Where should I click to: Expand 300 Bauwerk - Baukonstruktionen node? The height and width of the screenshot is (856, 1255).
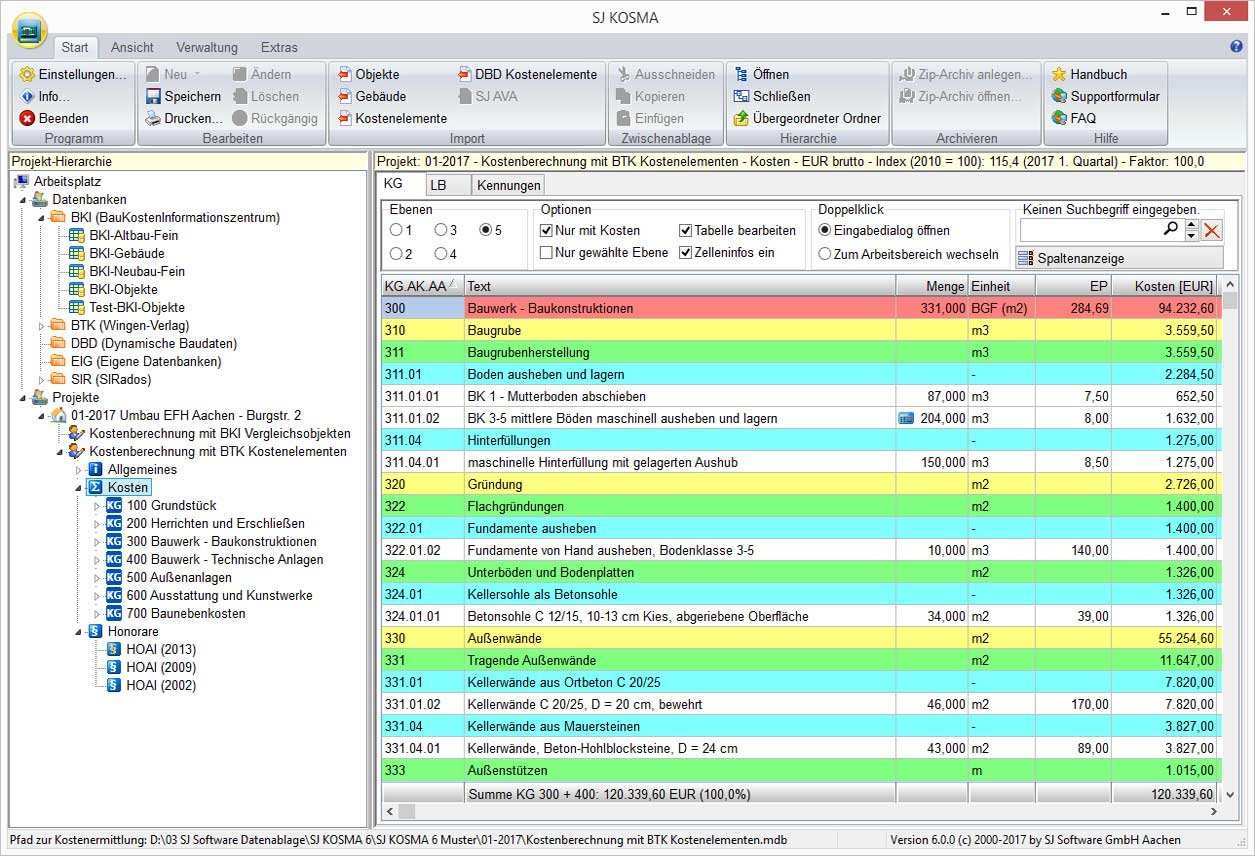click(x=98, y=542)
